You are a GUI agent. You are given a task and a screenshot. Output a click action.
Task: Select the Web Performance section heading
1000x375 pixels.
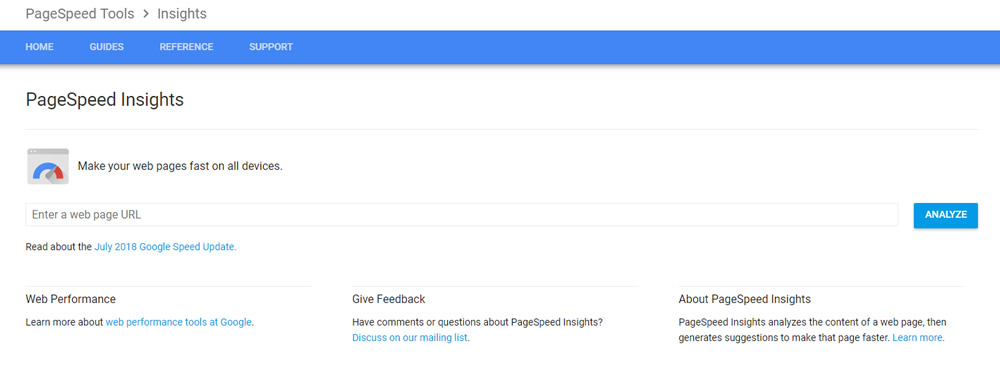(71, 299)
